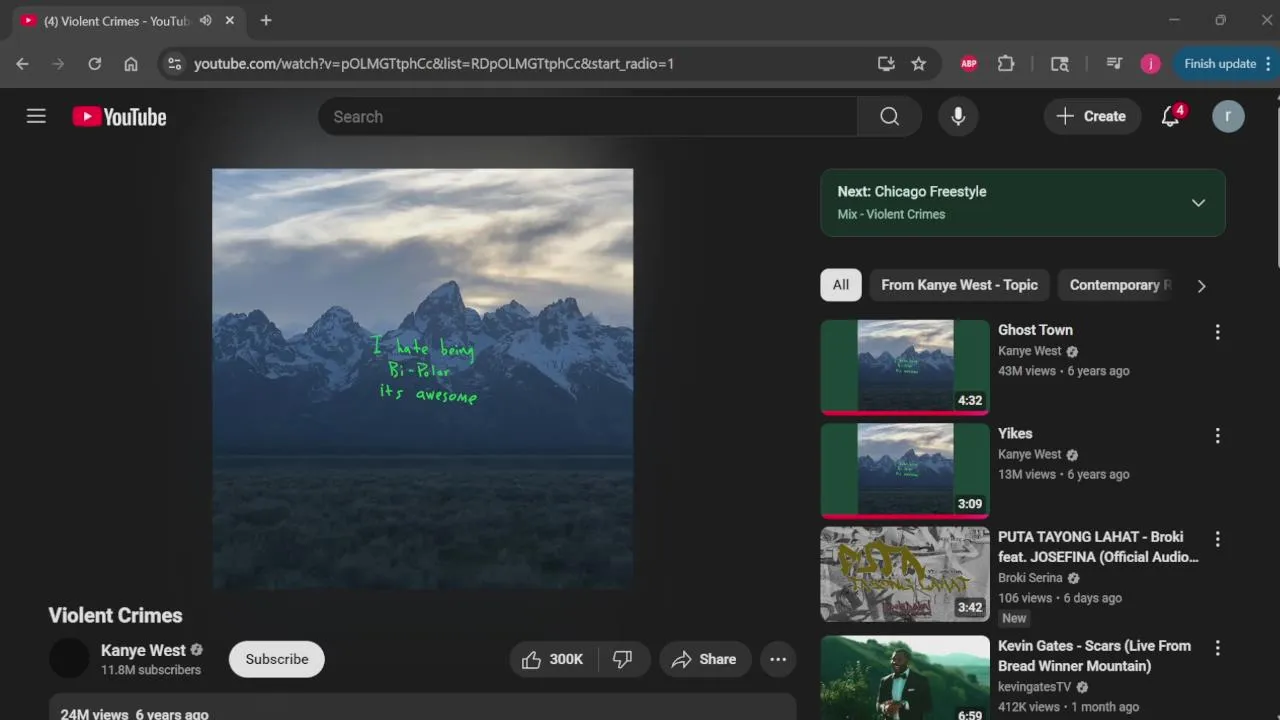Open the Kanye West channel name link
Screen dimensions: 1280x720
pyautogui.click(x=143, y=650)
